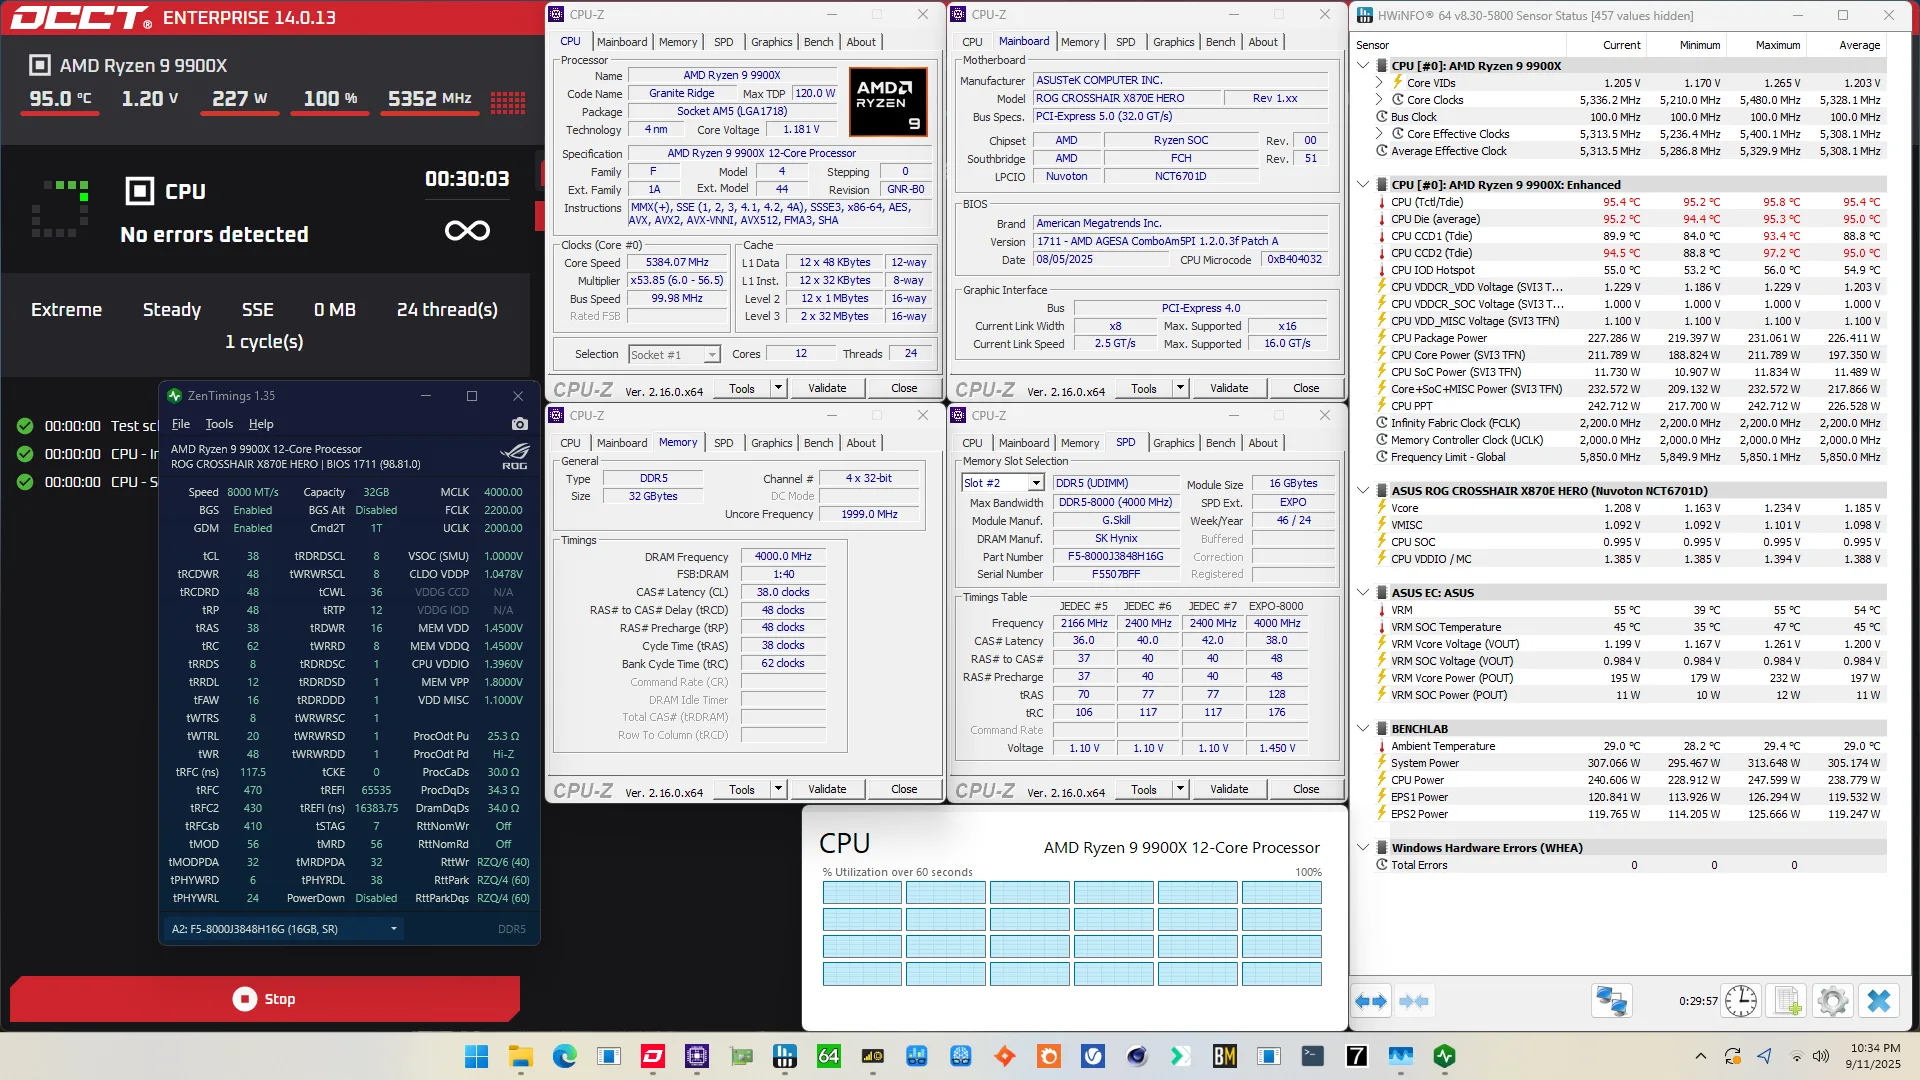
Task: Open CPU-Z from the Windows taskbar
Action: coord(697,1056)
